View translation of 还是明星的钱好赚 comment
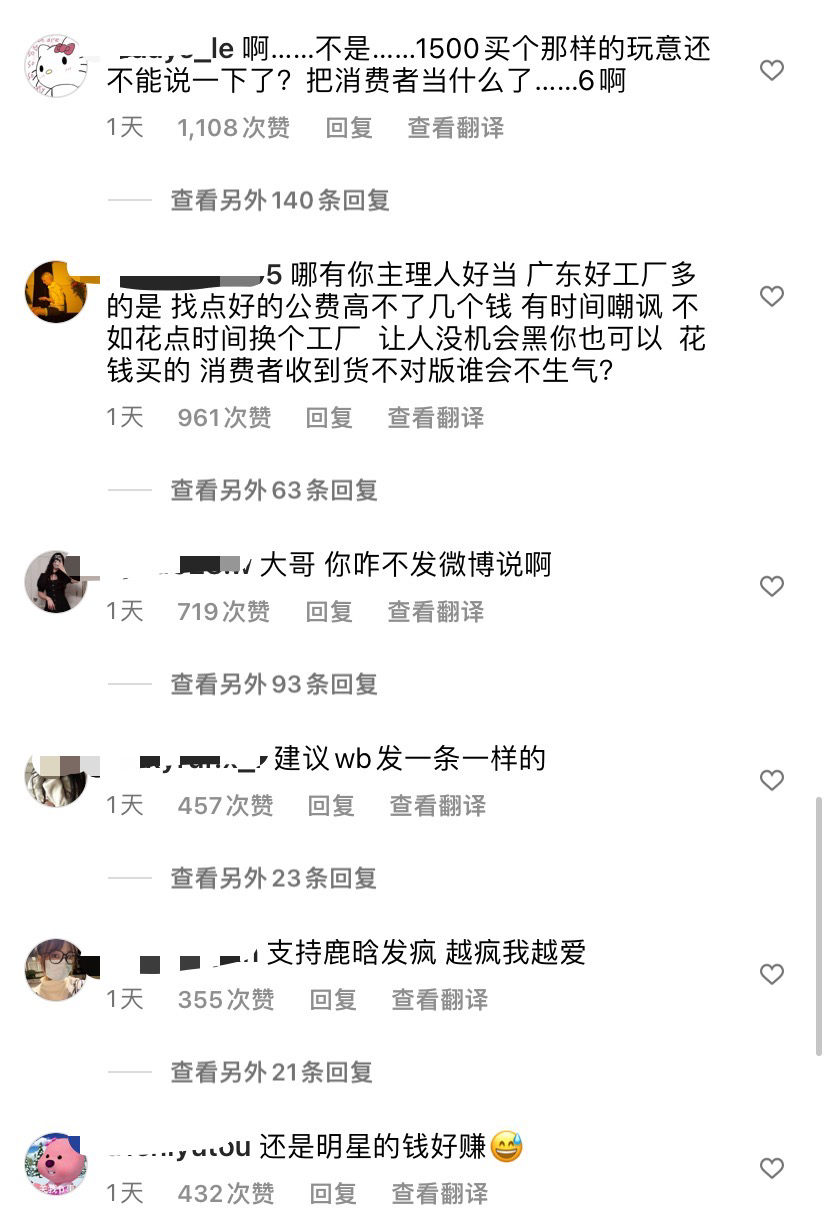The image size is (828, 1228). click(440, 1193)
